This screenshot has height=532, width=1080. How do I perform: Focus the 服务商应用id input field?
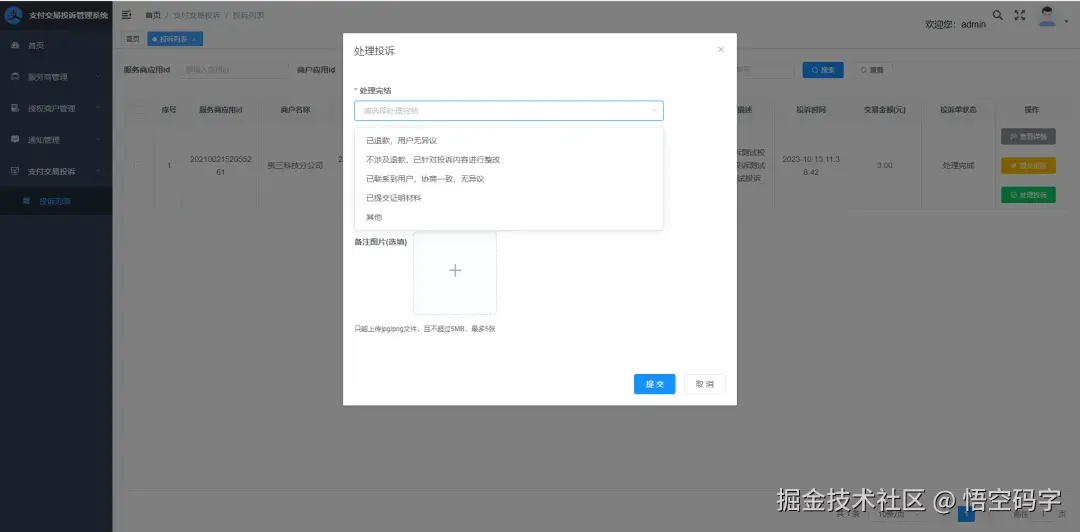tap(233, 70)
